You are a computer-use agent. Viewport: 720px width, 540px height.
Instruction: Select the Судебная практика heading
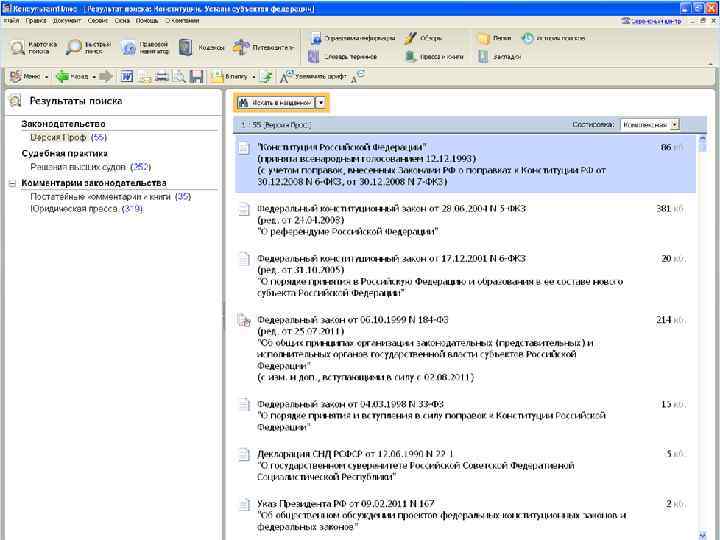click(x=64, y=153)
